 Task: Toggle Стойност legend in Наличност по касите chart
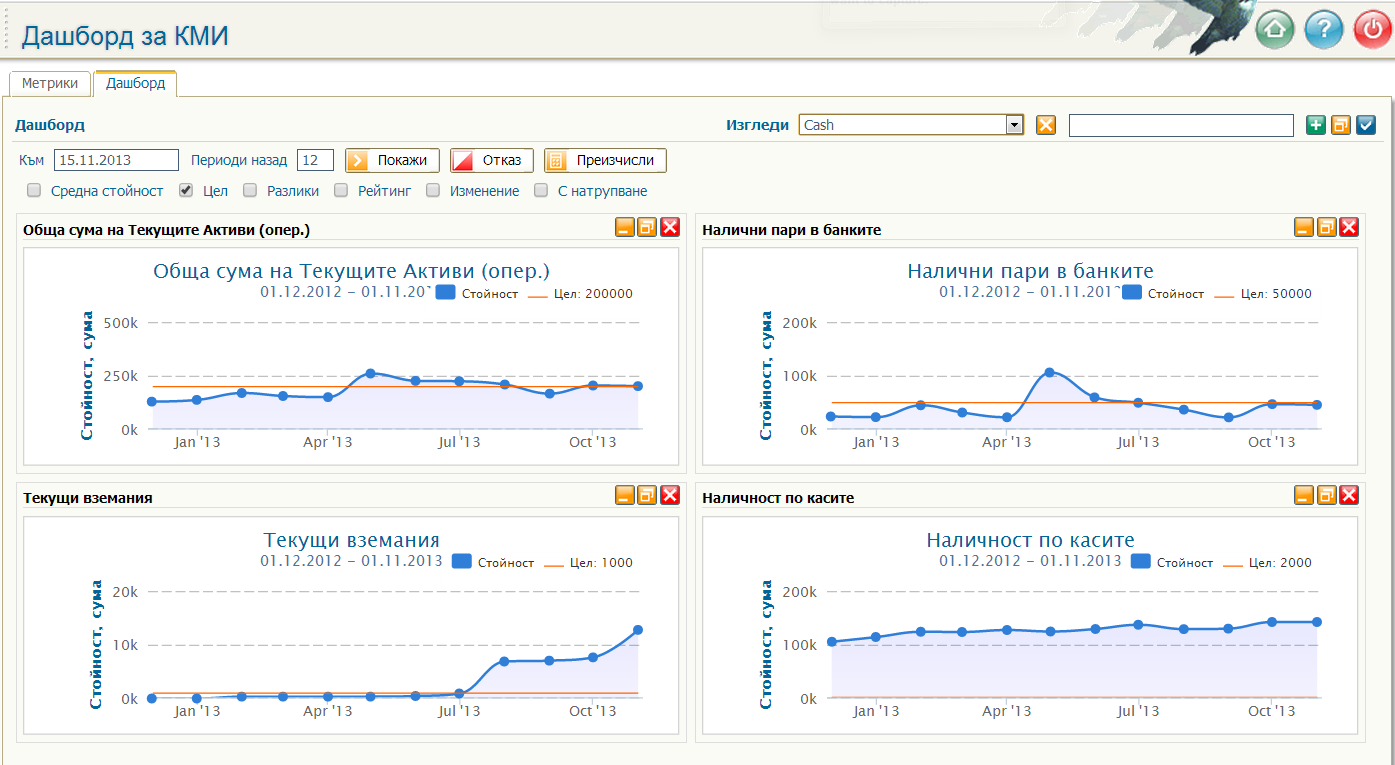tap(1172, 563)
